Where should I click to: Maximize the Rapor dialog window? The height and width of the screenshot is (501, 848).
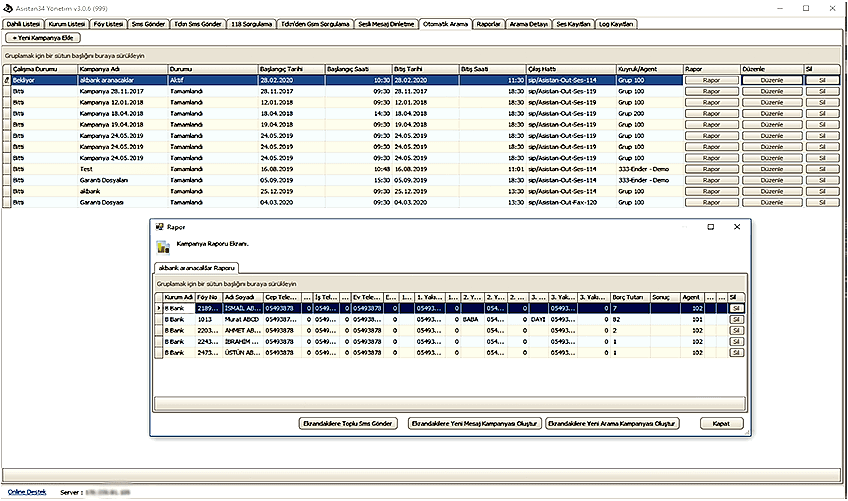[x=710, y=227]
